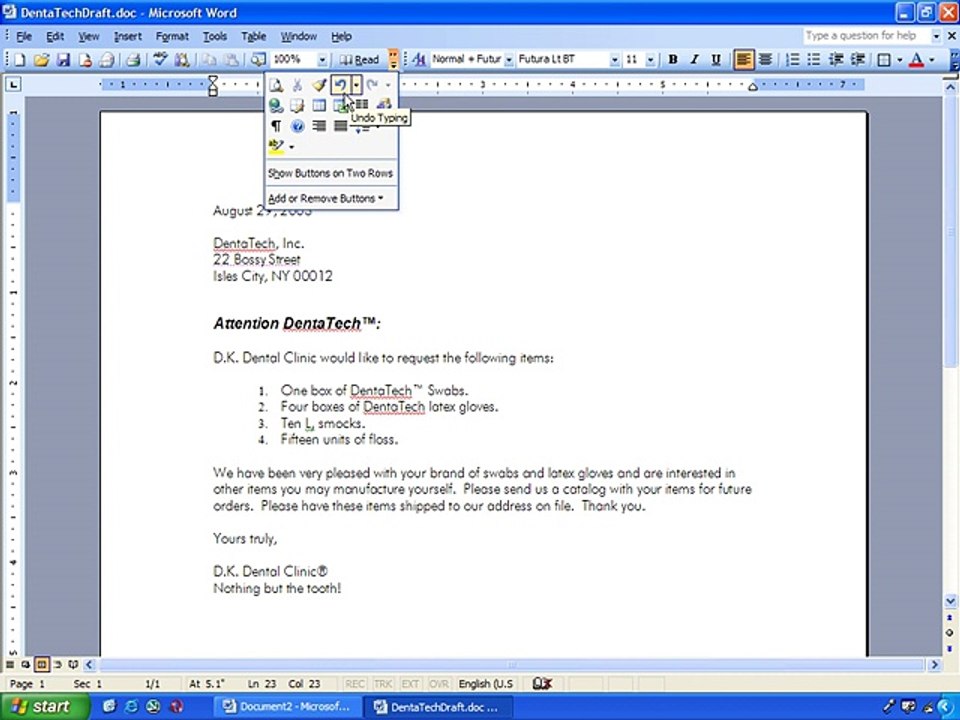Open the Border style dropdown arrow
Viewport: 960px width, 720px height.
[x=899, y=59]
